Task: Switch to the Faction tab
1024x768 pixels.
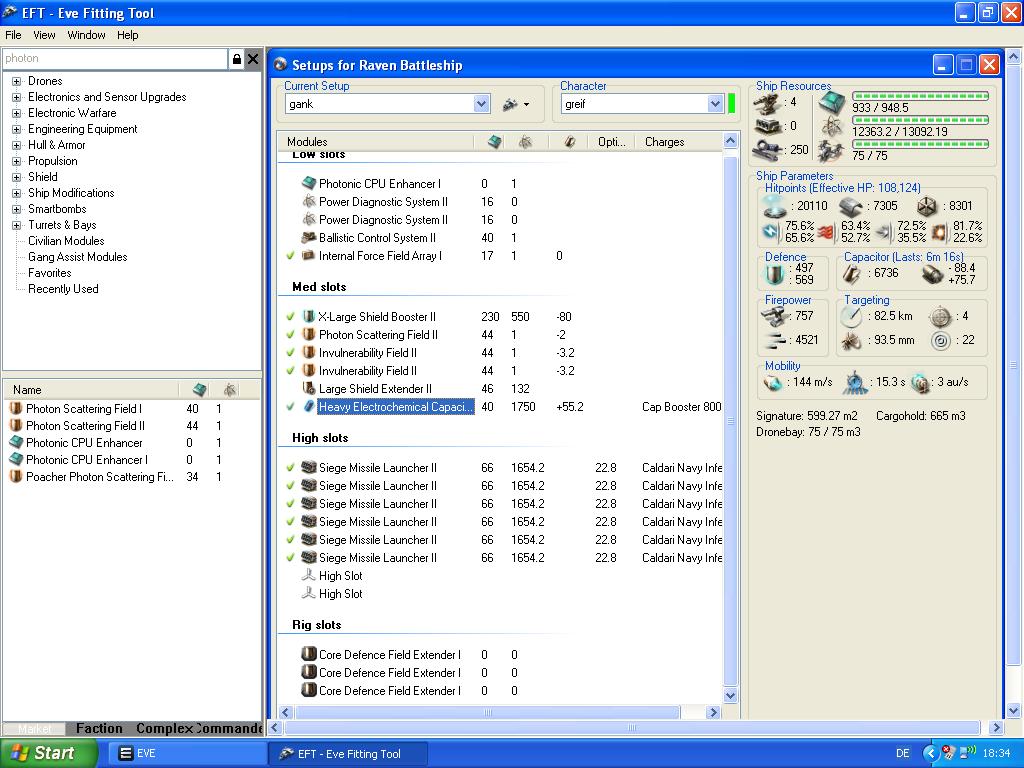Action: (99, 728)
